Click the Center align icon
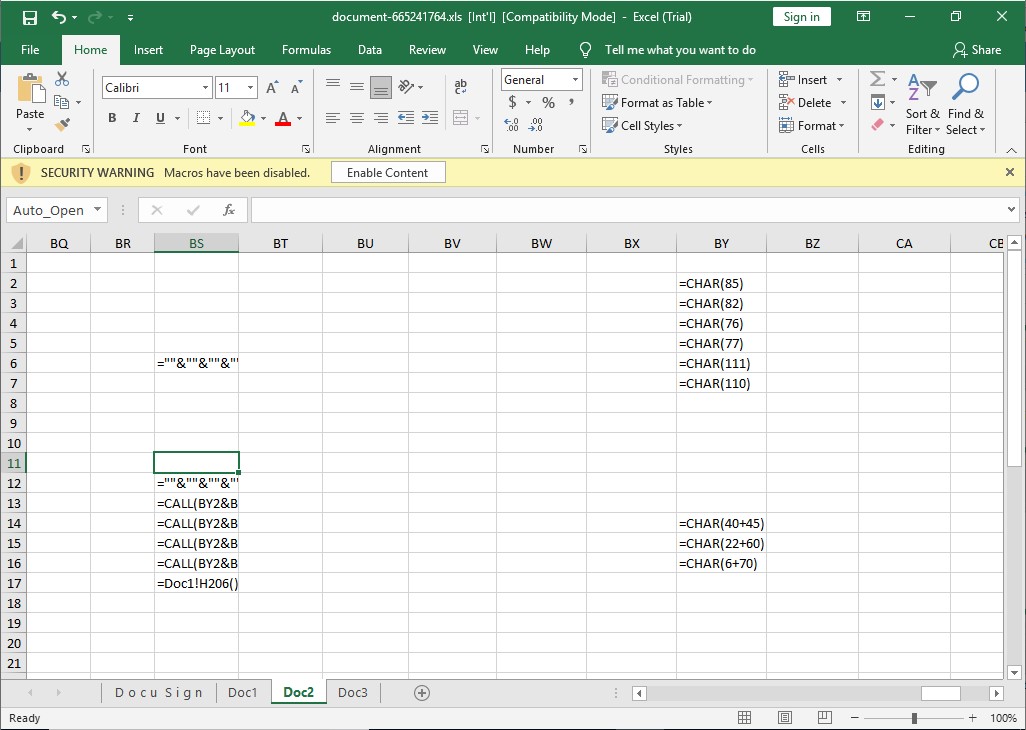Viewport: 1026px width, 730px height. [x=357, y=118]
